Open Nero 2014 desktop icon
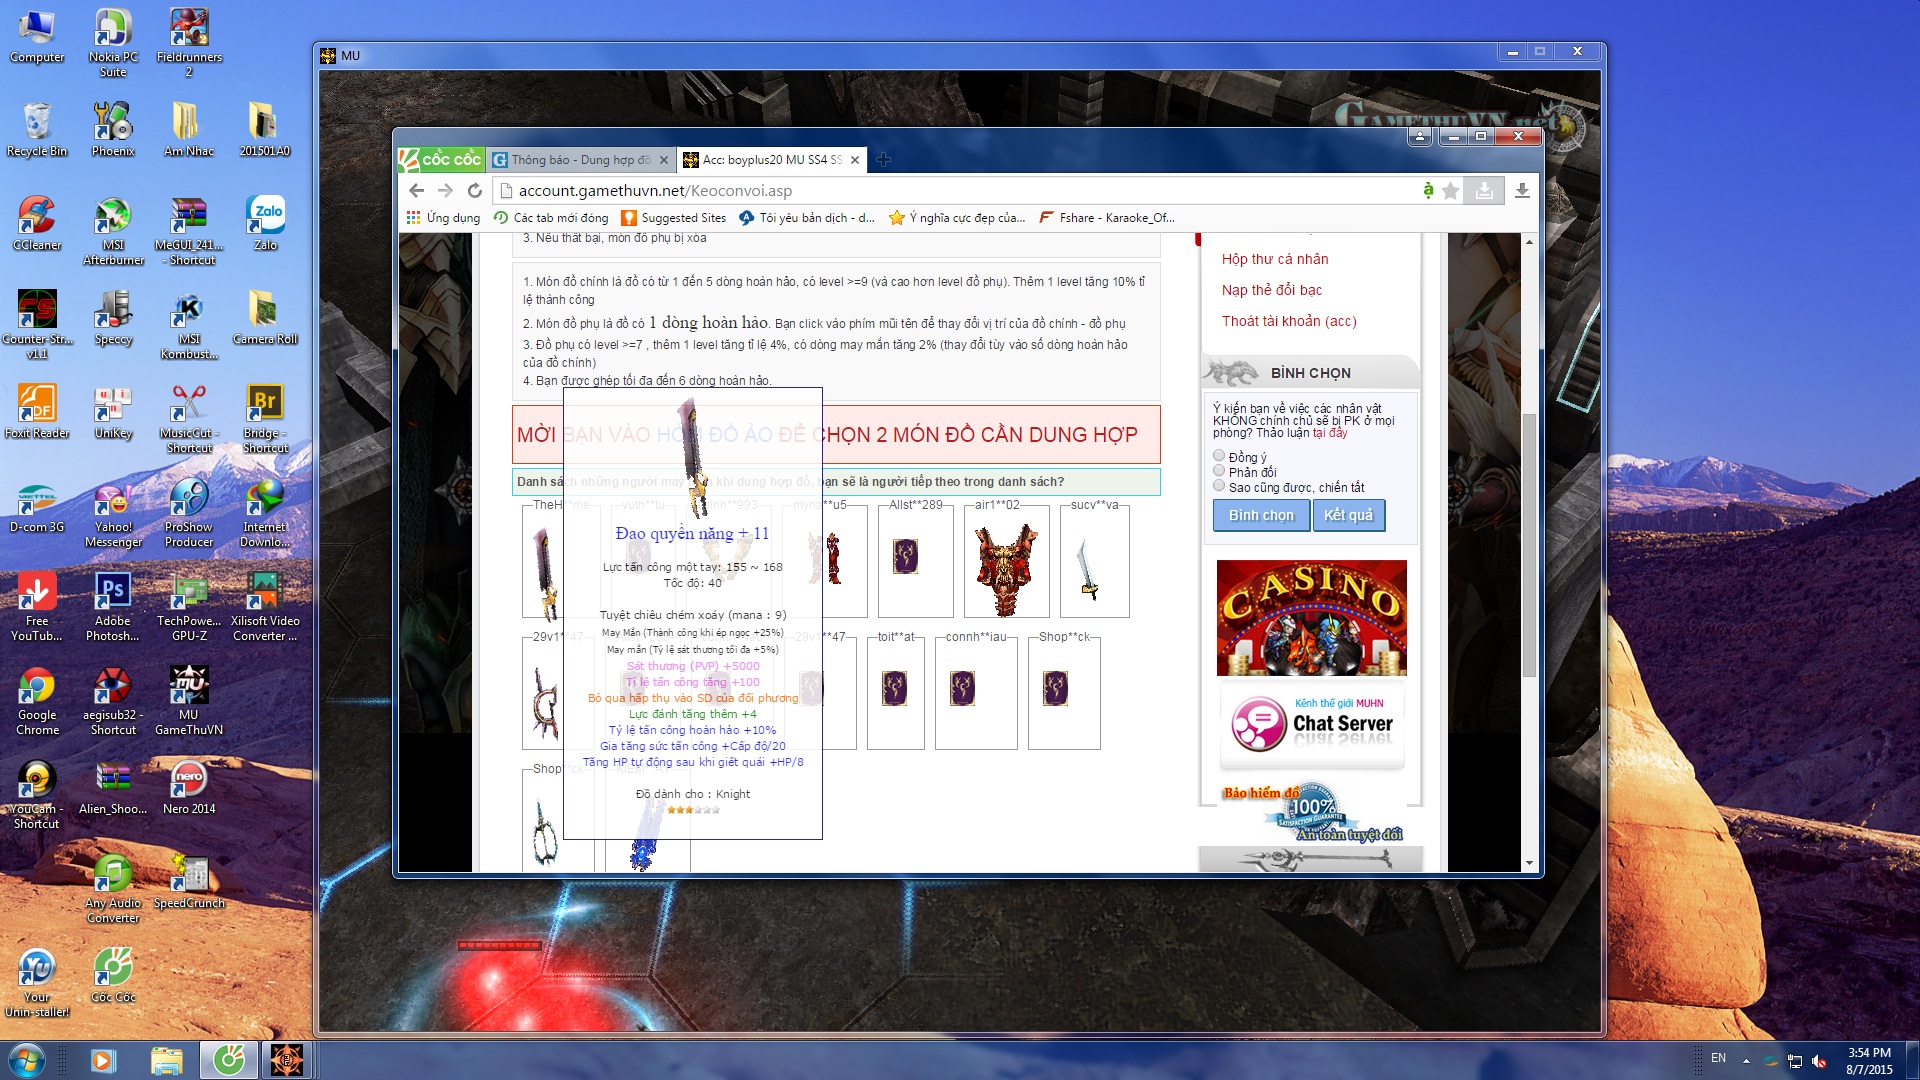Image resolution: width=1920 pixels, height=1080 pixels. pyautogui.click(x=189, y=788)
